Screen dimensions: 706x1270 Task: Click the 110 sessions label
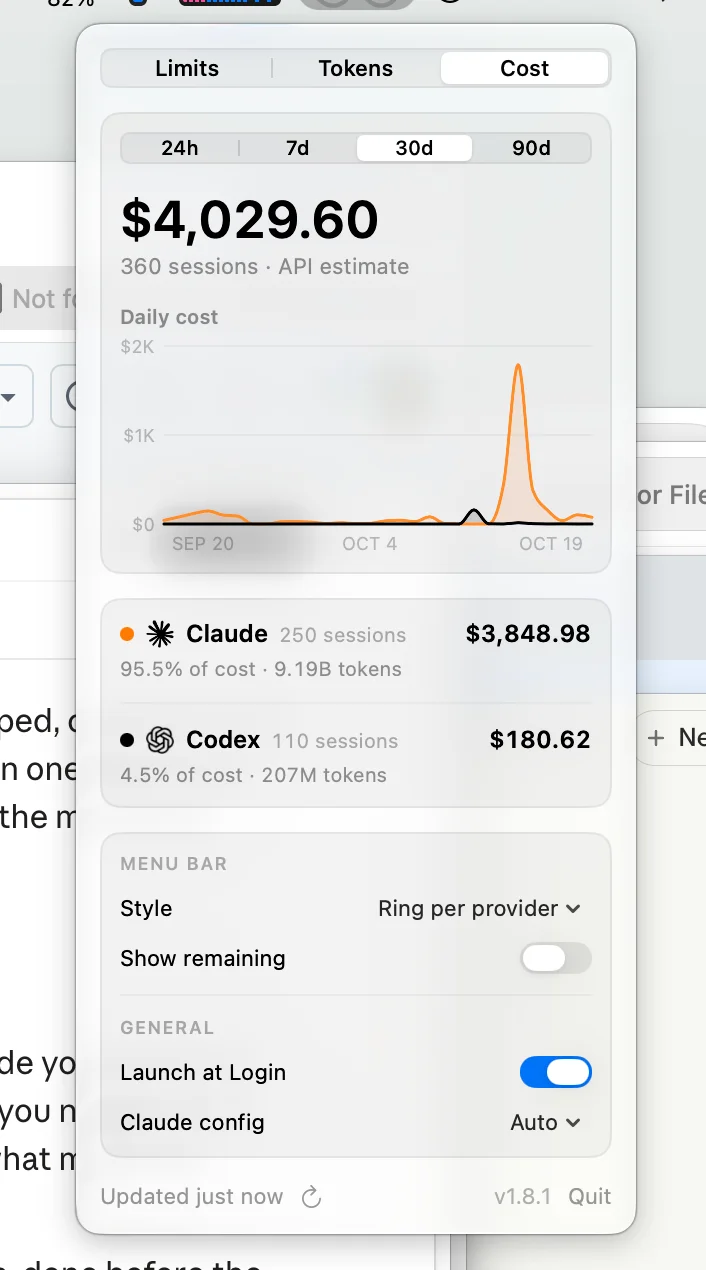pos(335,741)
